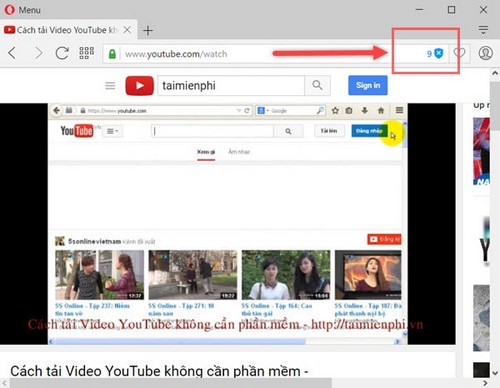Click the vertical scrollbar down arrow

(495, 373)
